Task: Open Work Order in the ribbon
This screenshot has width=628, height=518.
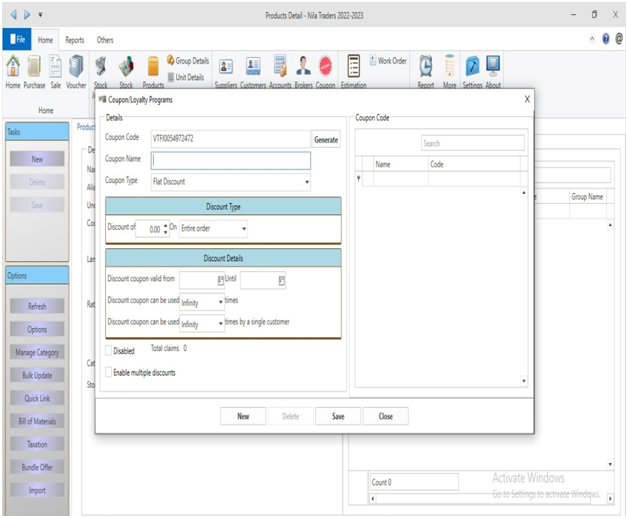Action: click(x=388, y=60)
